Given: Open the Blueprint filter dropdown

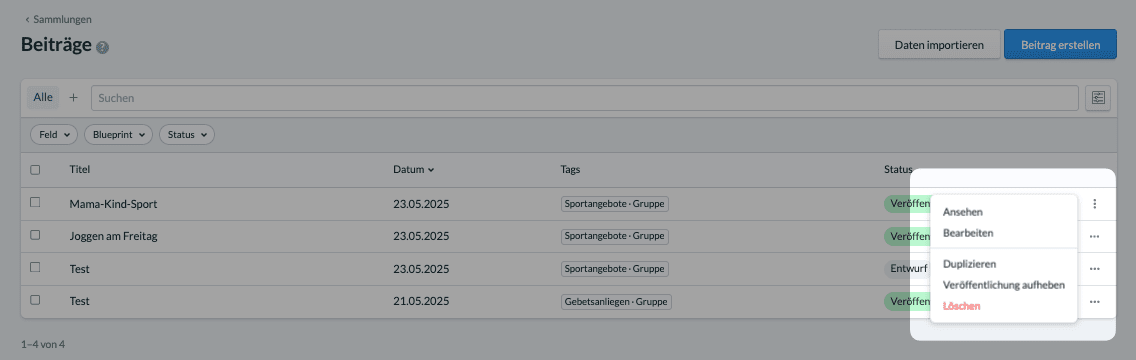Looking at the screenshot, I should coord(119,135).
